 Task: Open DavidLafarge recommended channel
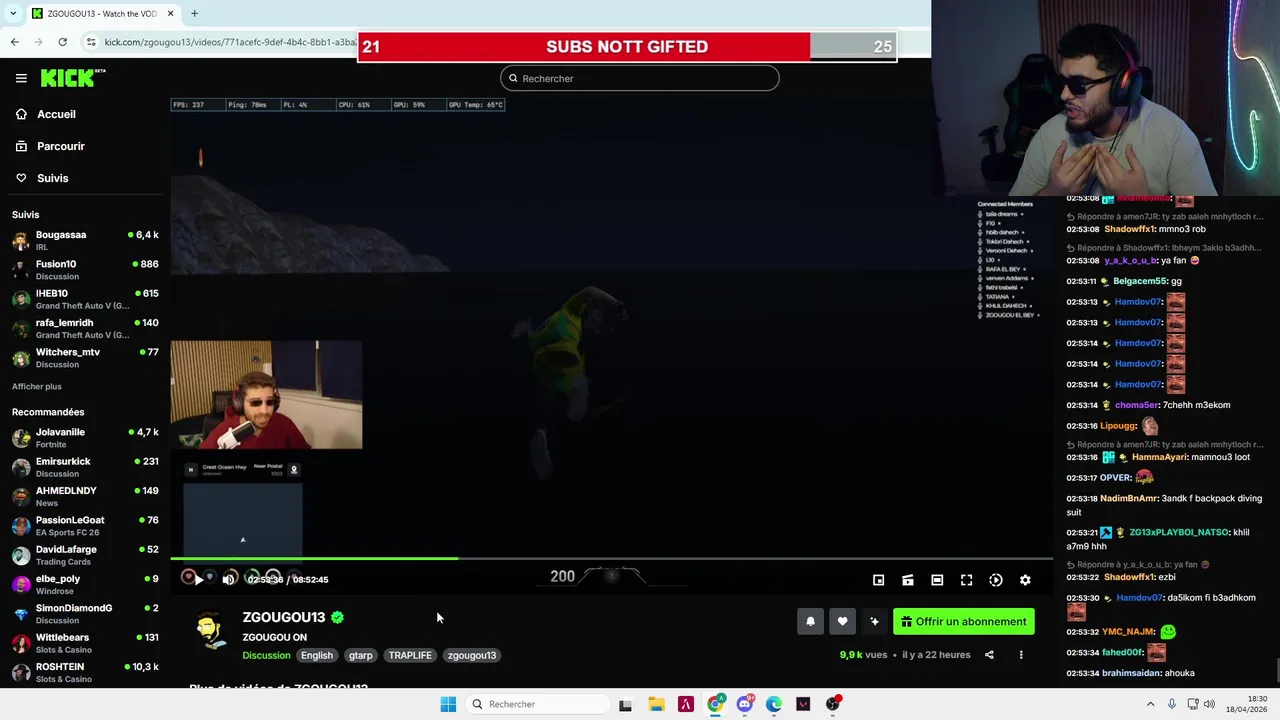pos(85,555)
